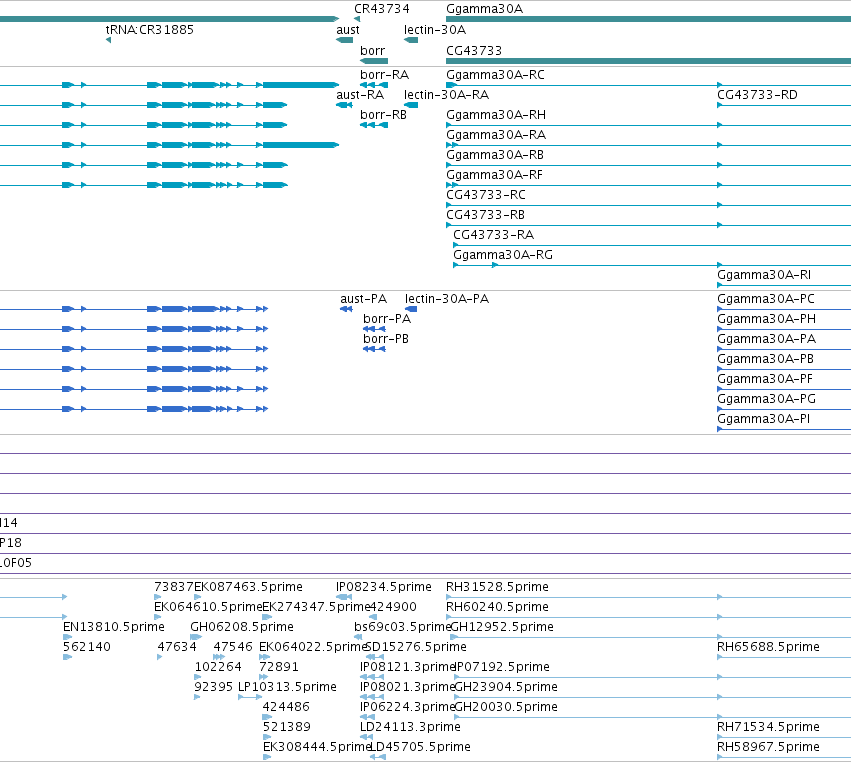Select the Ggamma30A-RG transcript label
The width and height of the screenshot is (851, 762).
(x=503, y=255)
